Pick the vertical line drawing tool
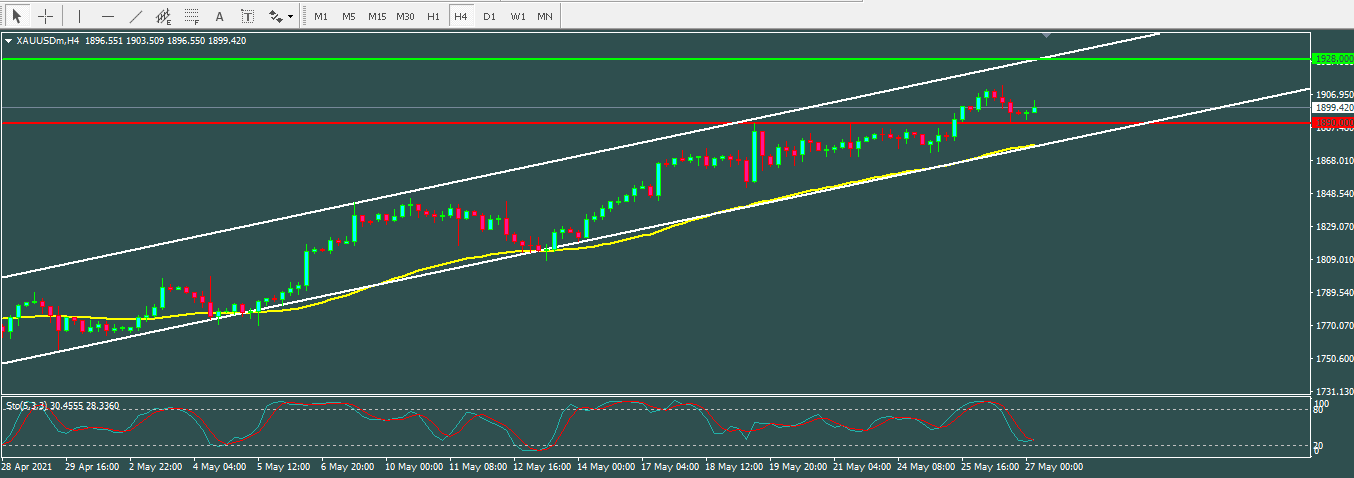This screenshot has width=1354, height=478. point(79,16)
